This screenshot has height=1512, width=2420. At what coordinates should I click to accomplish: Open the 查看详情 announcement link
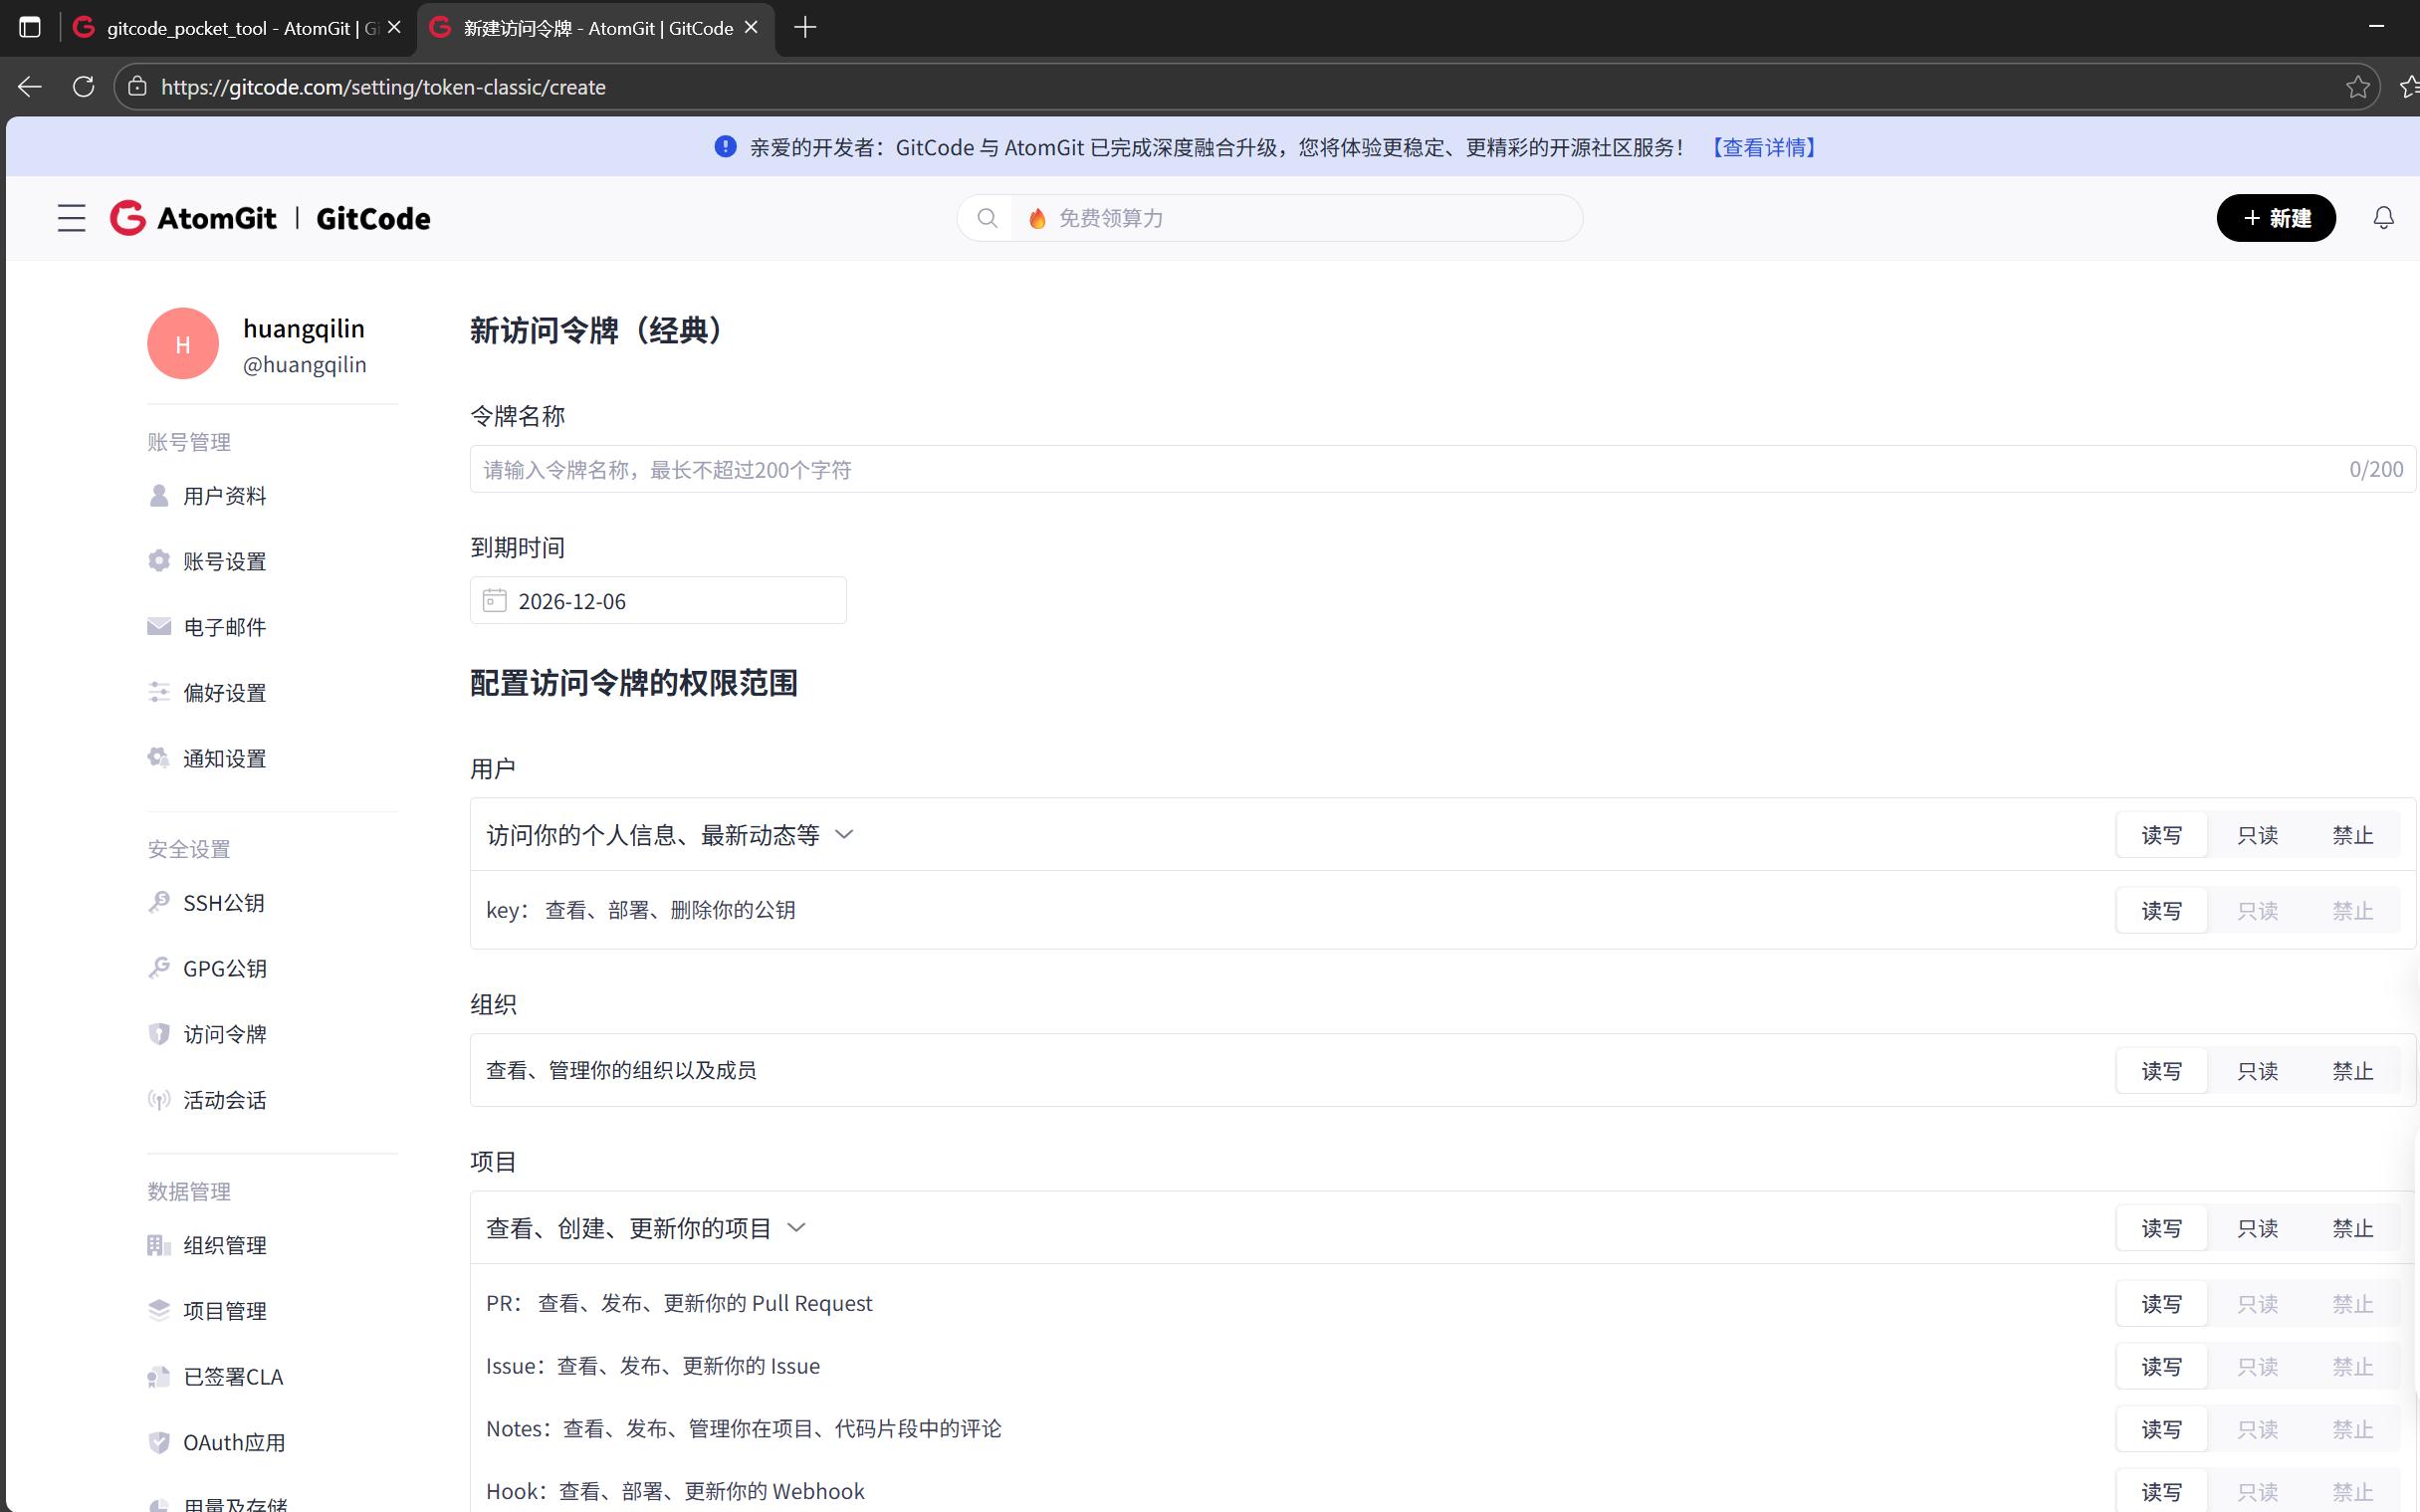[x=1764, y=147]
